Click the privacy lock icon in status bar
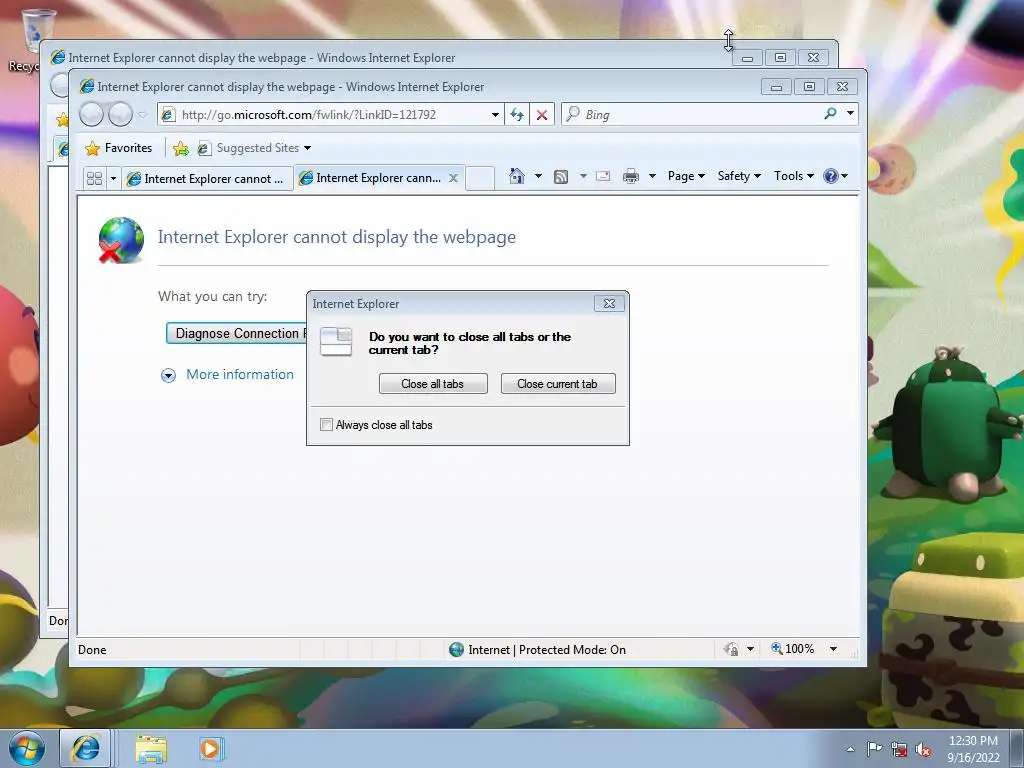The image size is (1024, 768). [x=731, y=649]
